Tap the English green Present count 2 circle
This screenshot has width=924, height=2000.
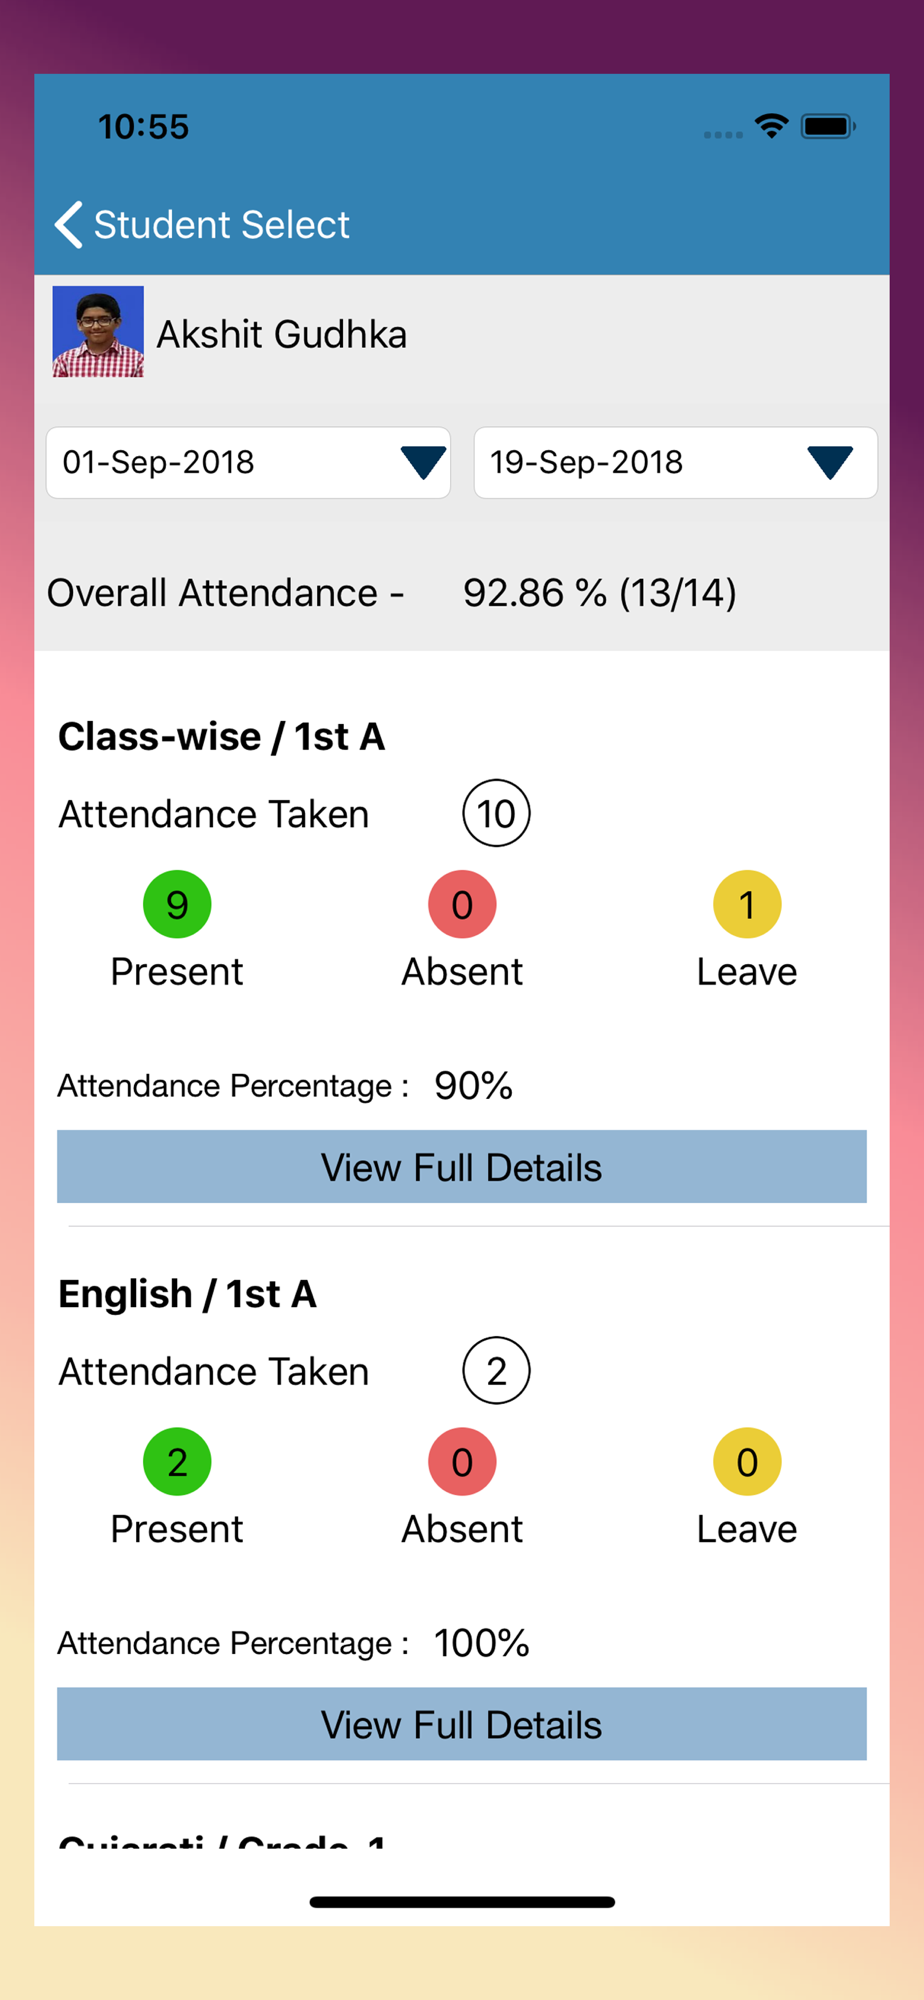coord(177,1462)
